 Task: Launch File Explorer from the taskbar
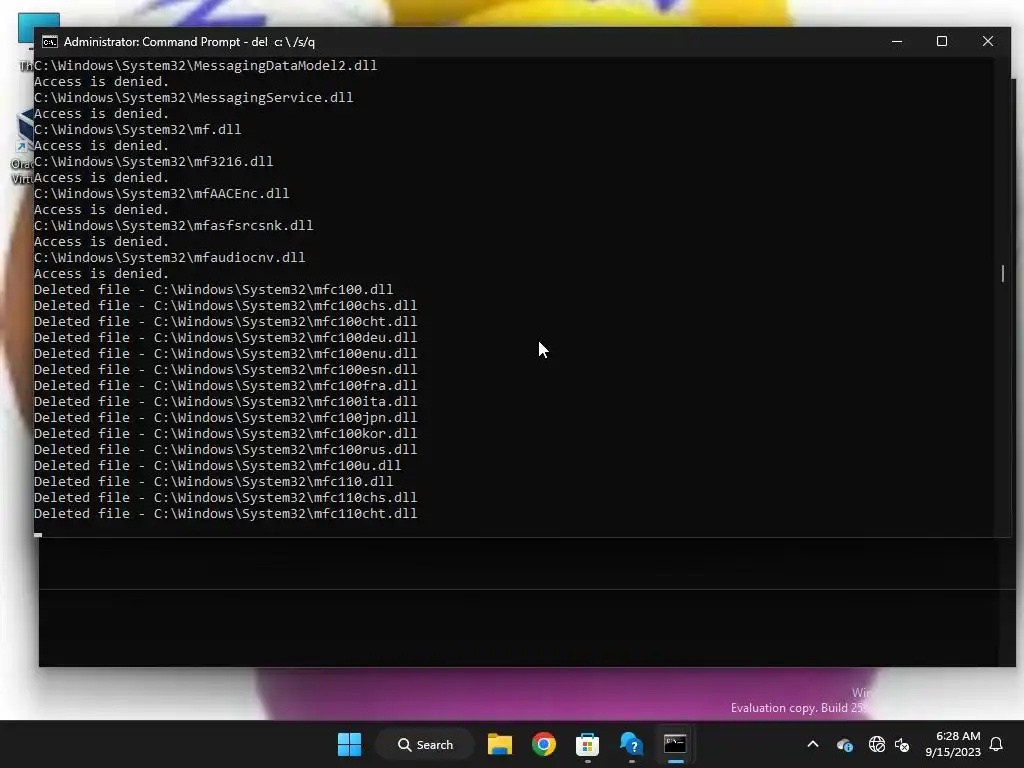point(500,744)
